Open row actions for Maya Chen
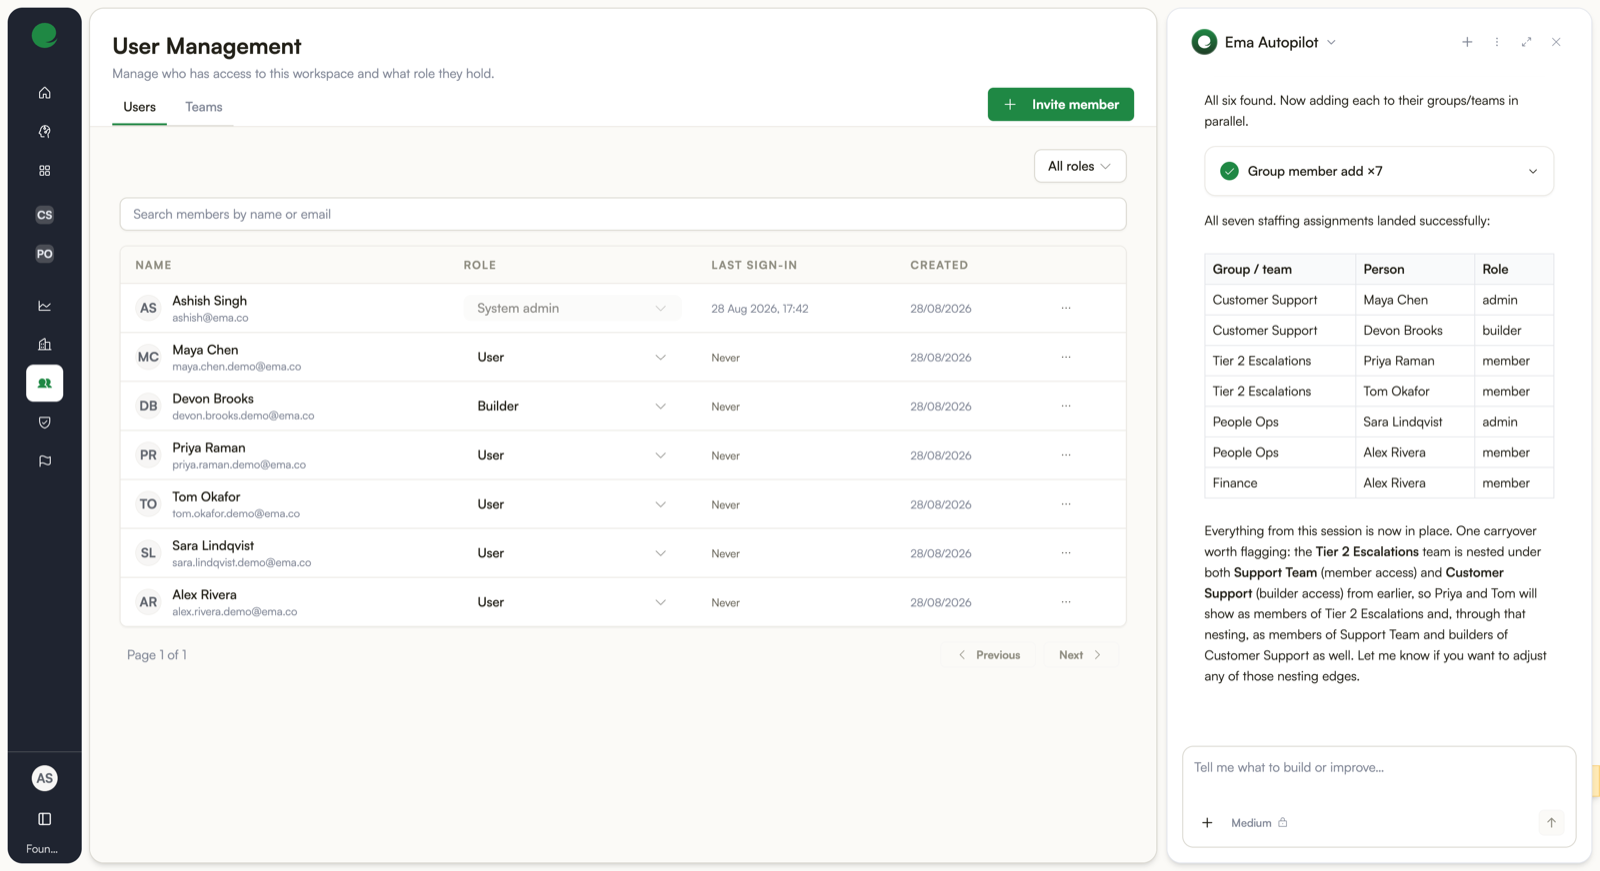The image size is (1600, 871). click(x=1066, y=357)
